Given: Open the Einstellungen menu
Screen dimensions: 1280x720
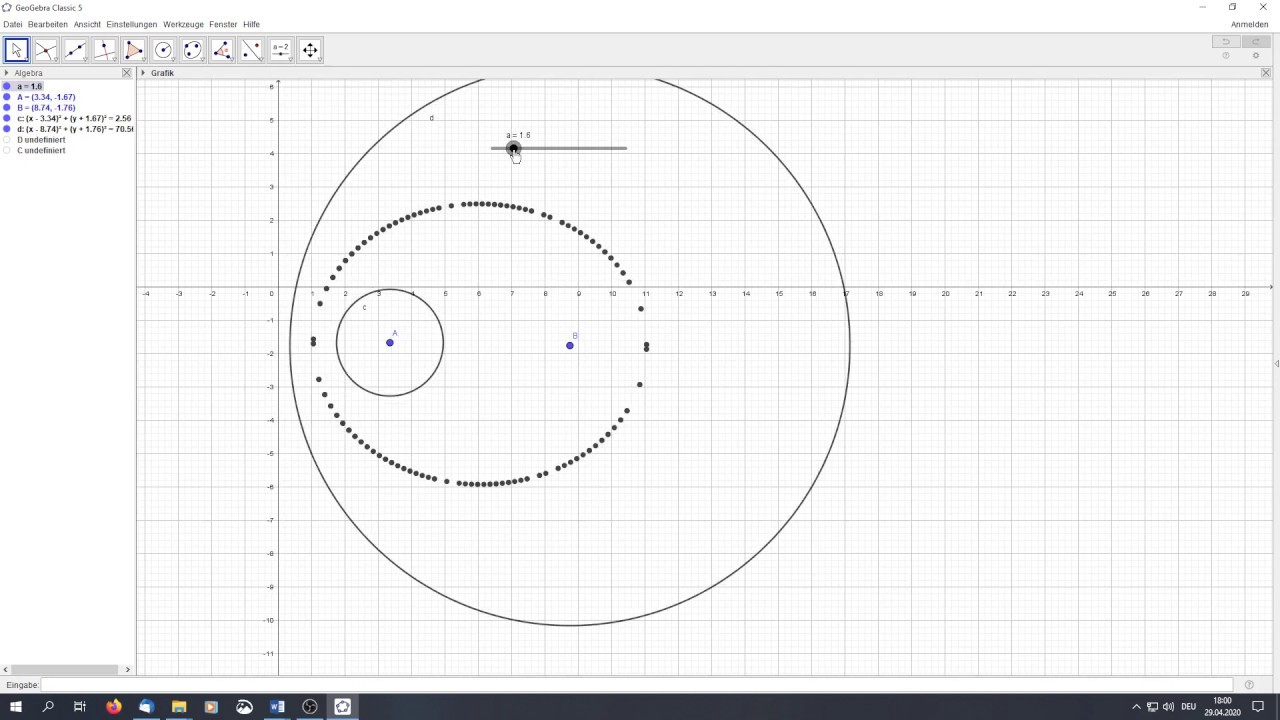Looking at the screenshot, I should click(x=132, y=24).
